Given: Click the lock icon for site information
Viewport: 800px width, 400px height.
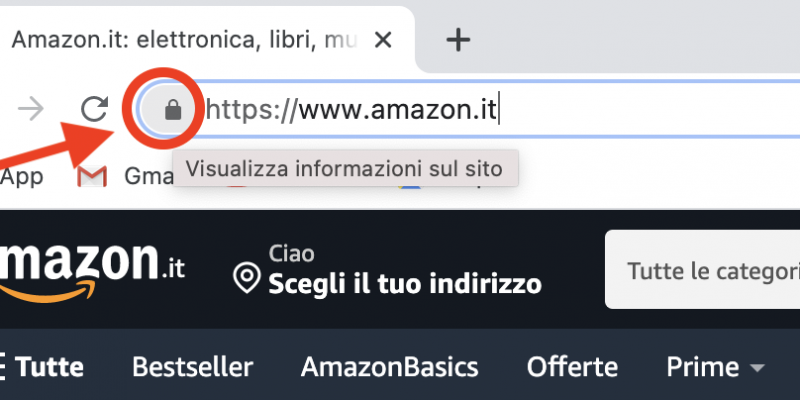Looking at the screenshot, I should [173, 109].
